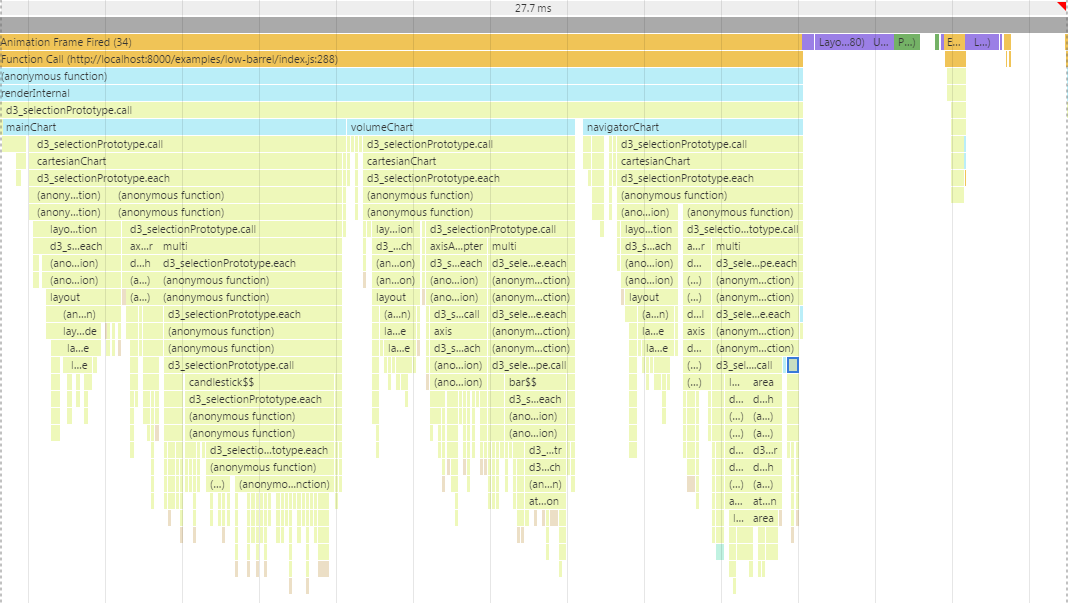Select the multi bar under volumeChart
The height and width of the screenshot is (603, 1068).
531,247
